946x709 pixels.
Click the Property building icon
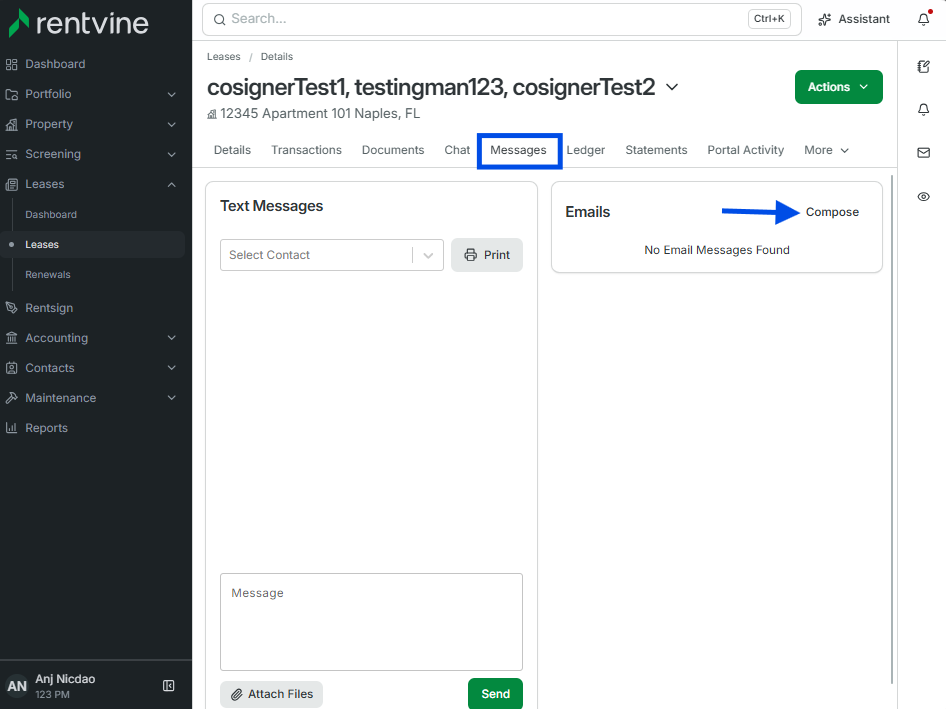point(11,124)
